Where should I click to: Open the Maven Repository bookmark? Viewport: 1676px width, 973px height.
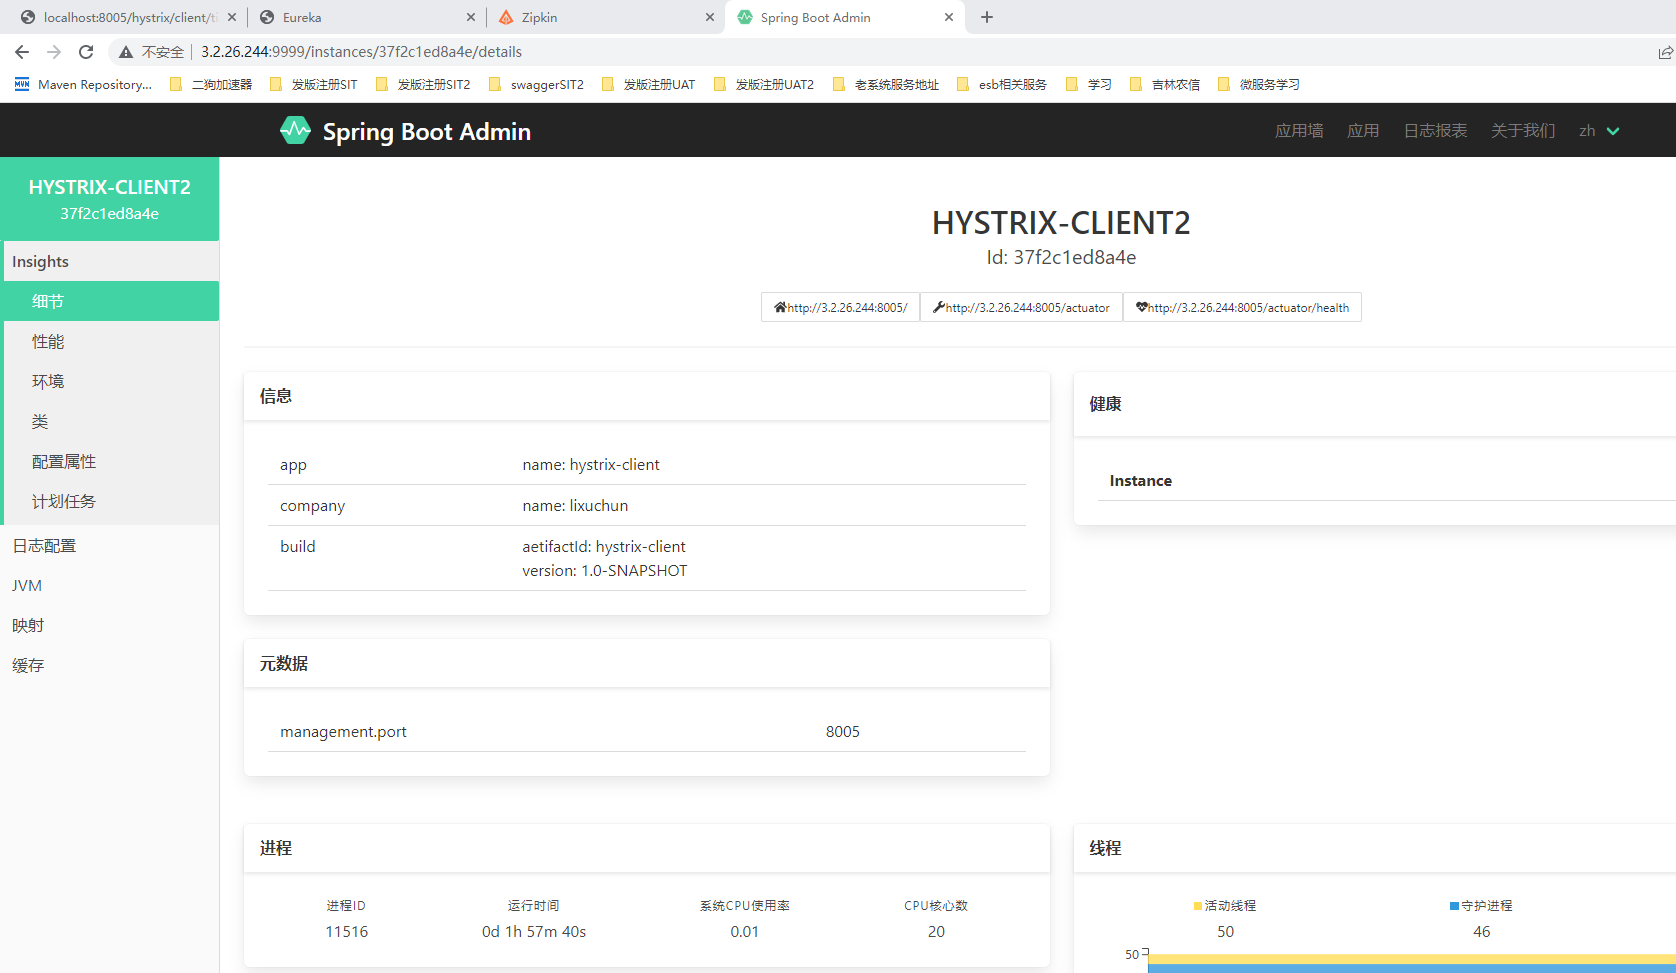point(83,85)
